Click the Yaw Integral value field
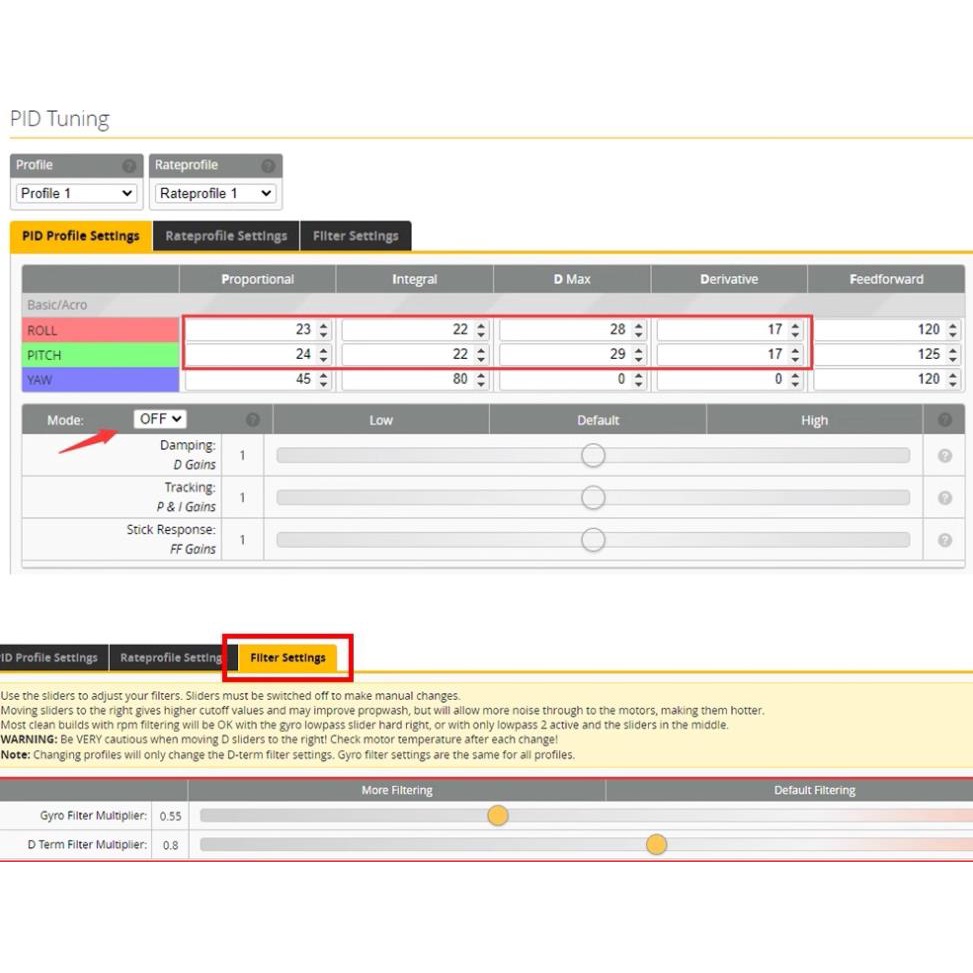The height and width of the screenshot is (973, 973). 405,379
